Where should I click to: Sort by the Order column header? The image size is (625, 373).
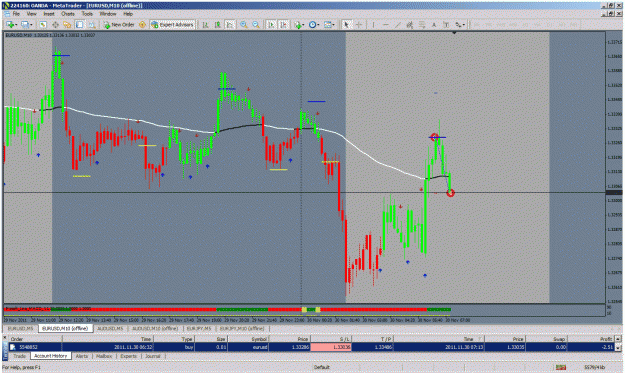tap(35, 339)
